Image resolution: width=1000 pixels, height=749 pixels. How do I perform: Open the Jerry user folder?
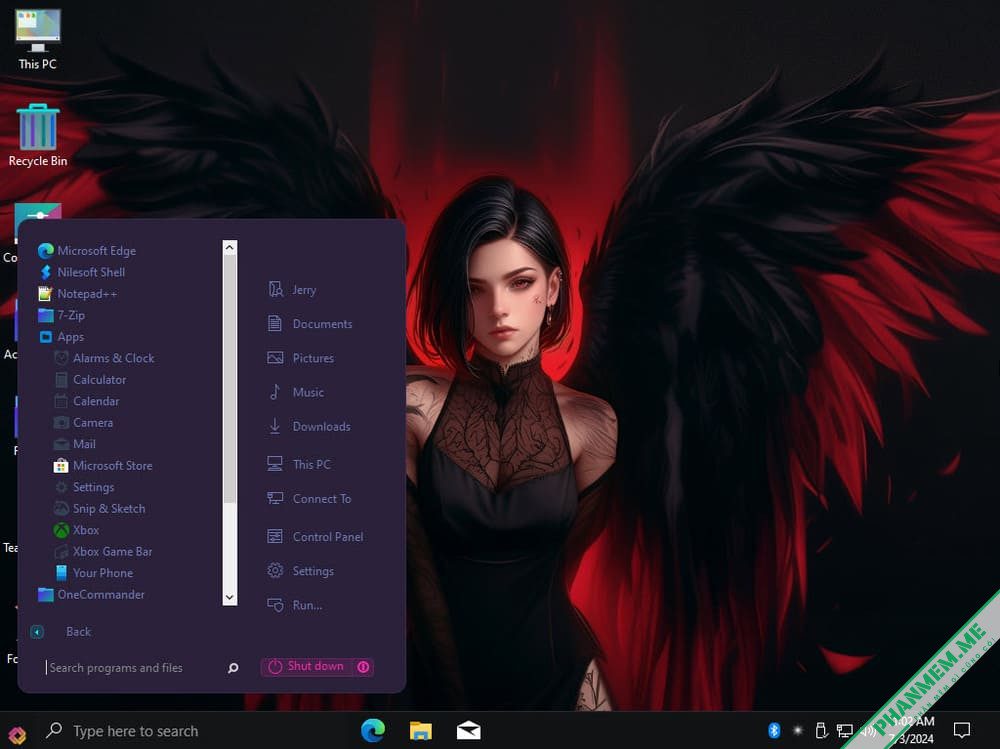click(x=292, y=290)
